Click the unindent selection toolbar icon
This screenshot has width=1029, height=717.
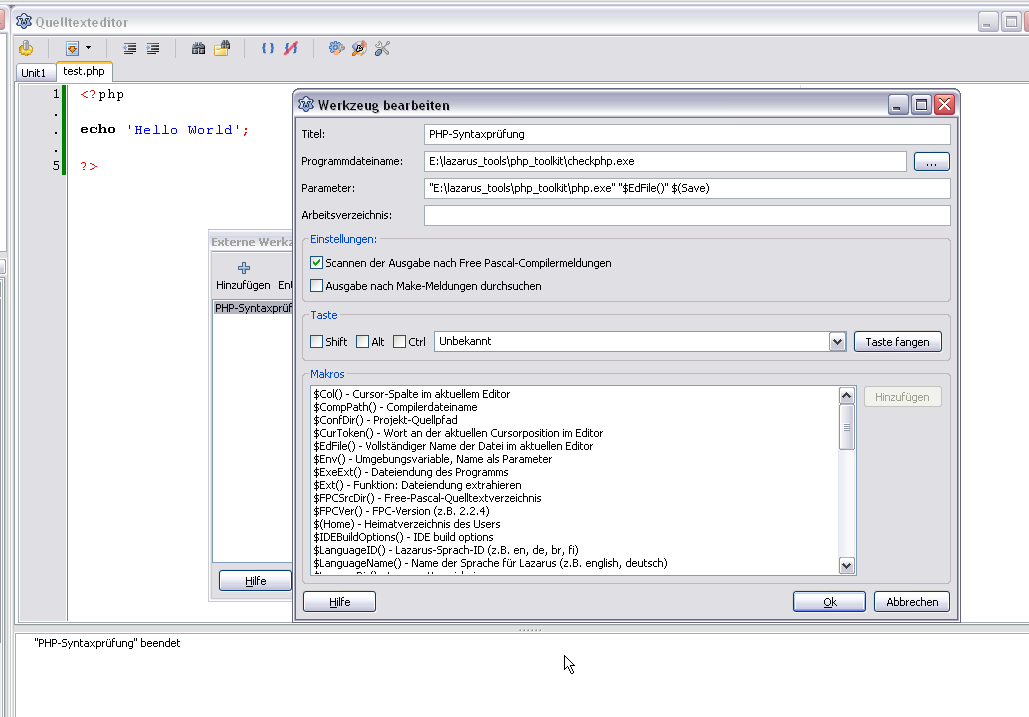click(x=129, y=48)
